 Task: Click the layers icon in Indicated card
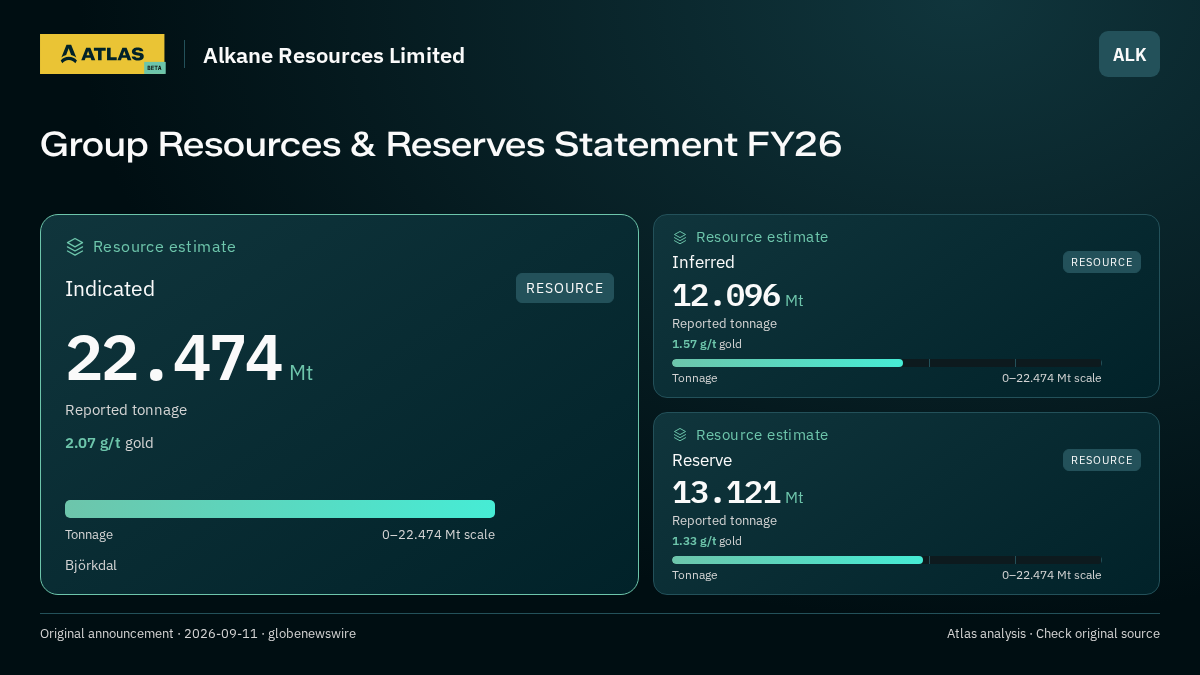point(75,247)
